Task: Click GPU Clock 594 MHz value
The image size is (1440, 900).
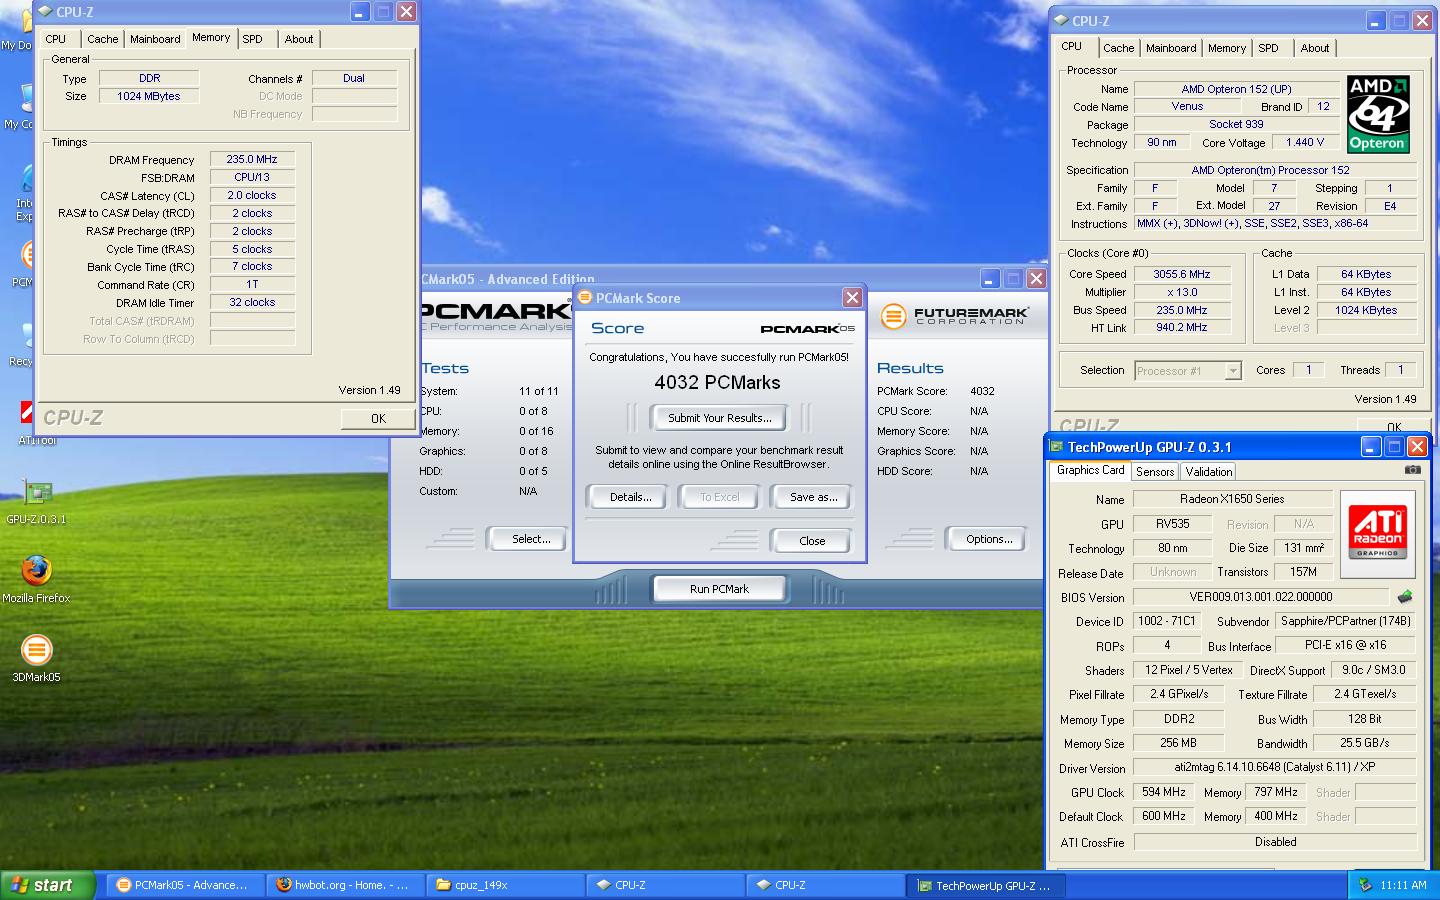Action: point(1164,792)
